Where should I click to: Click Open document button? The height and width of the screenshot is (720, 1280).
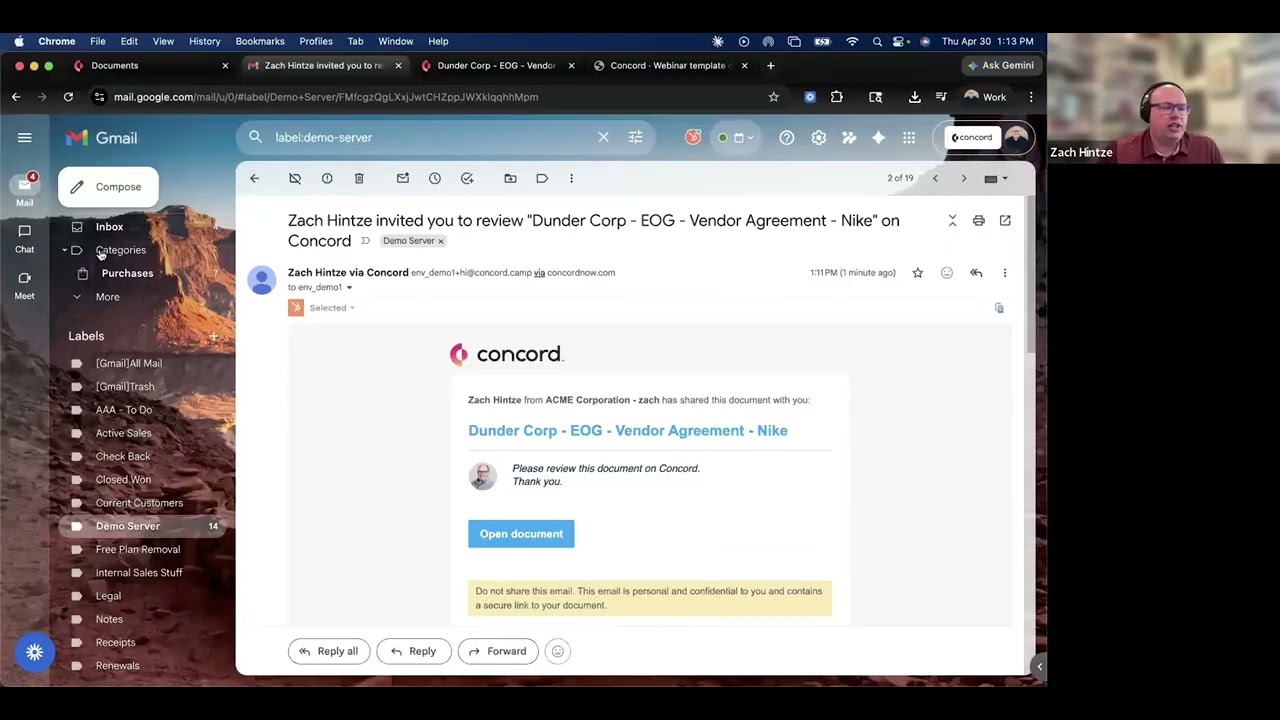521,534
